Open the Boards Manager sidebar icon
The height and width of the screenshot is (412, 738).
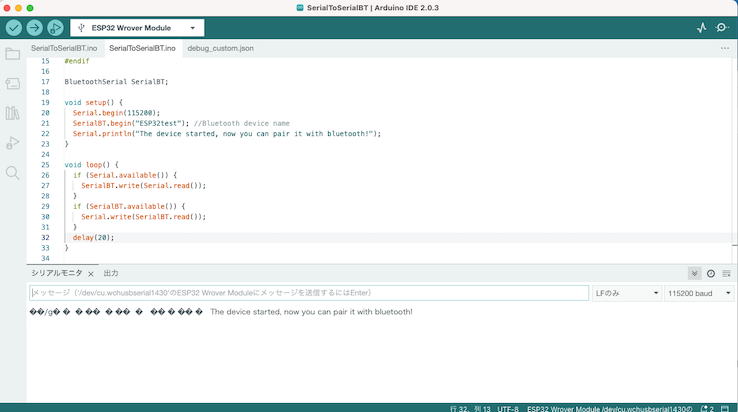click(x=13, y=84)
